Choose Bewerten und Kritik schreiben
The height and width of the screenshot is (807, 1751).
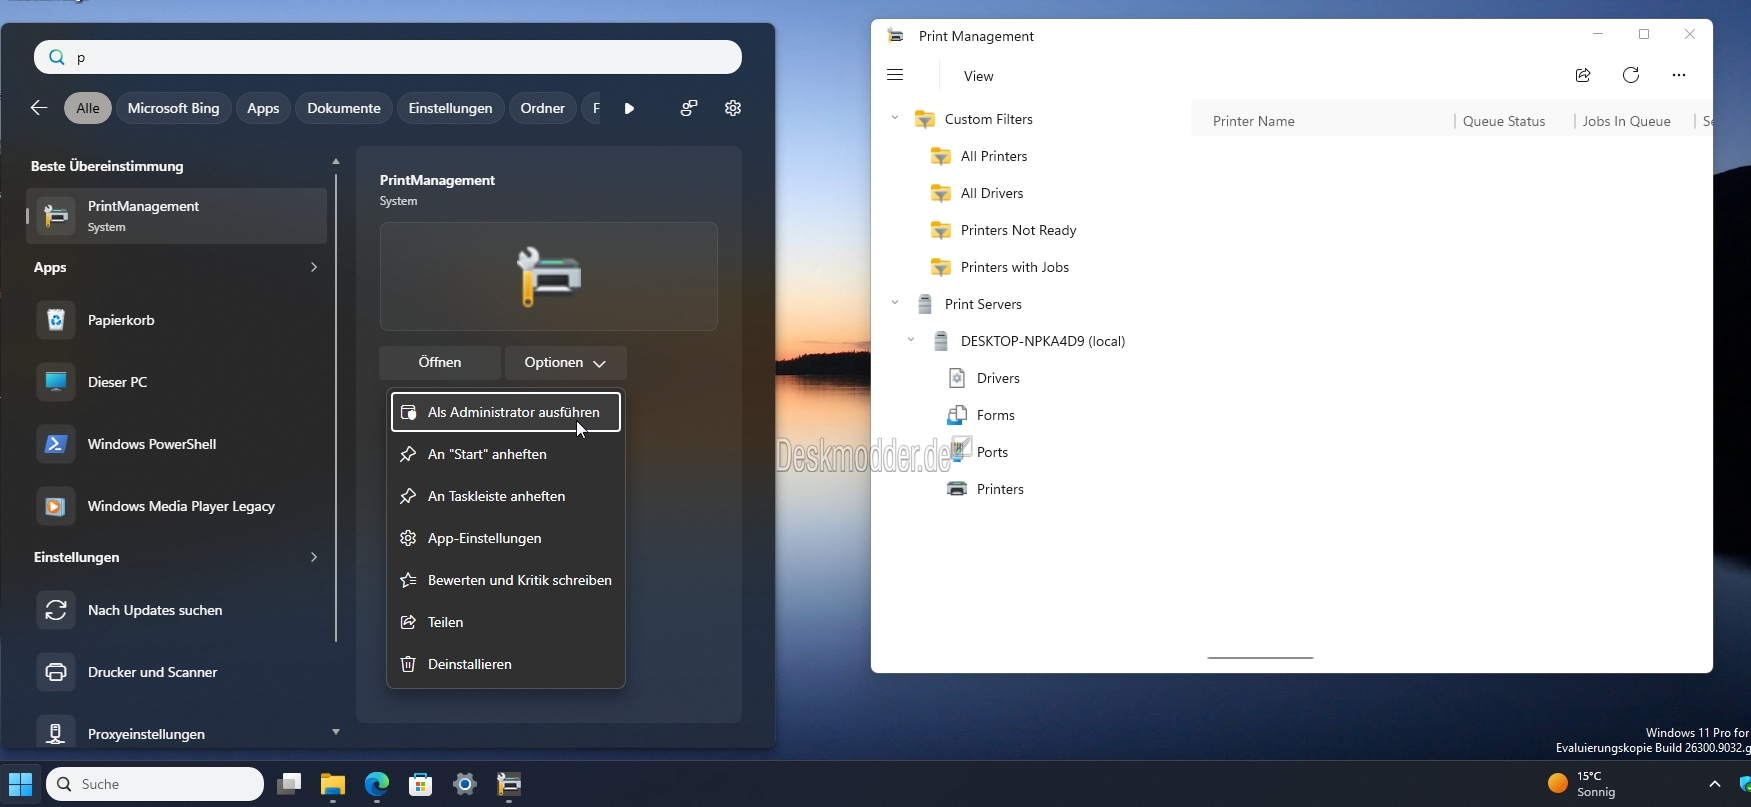point(506,580)
